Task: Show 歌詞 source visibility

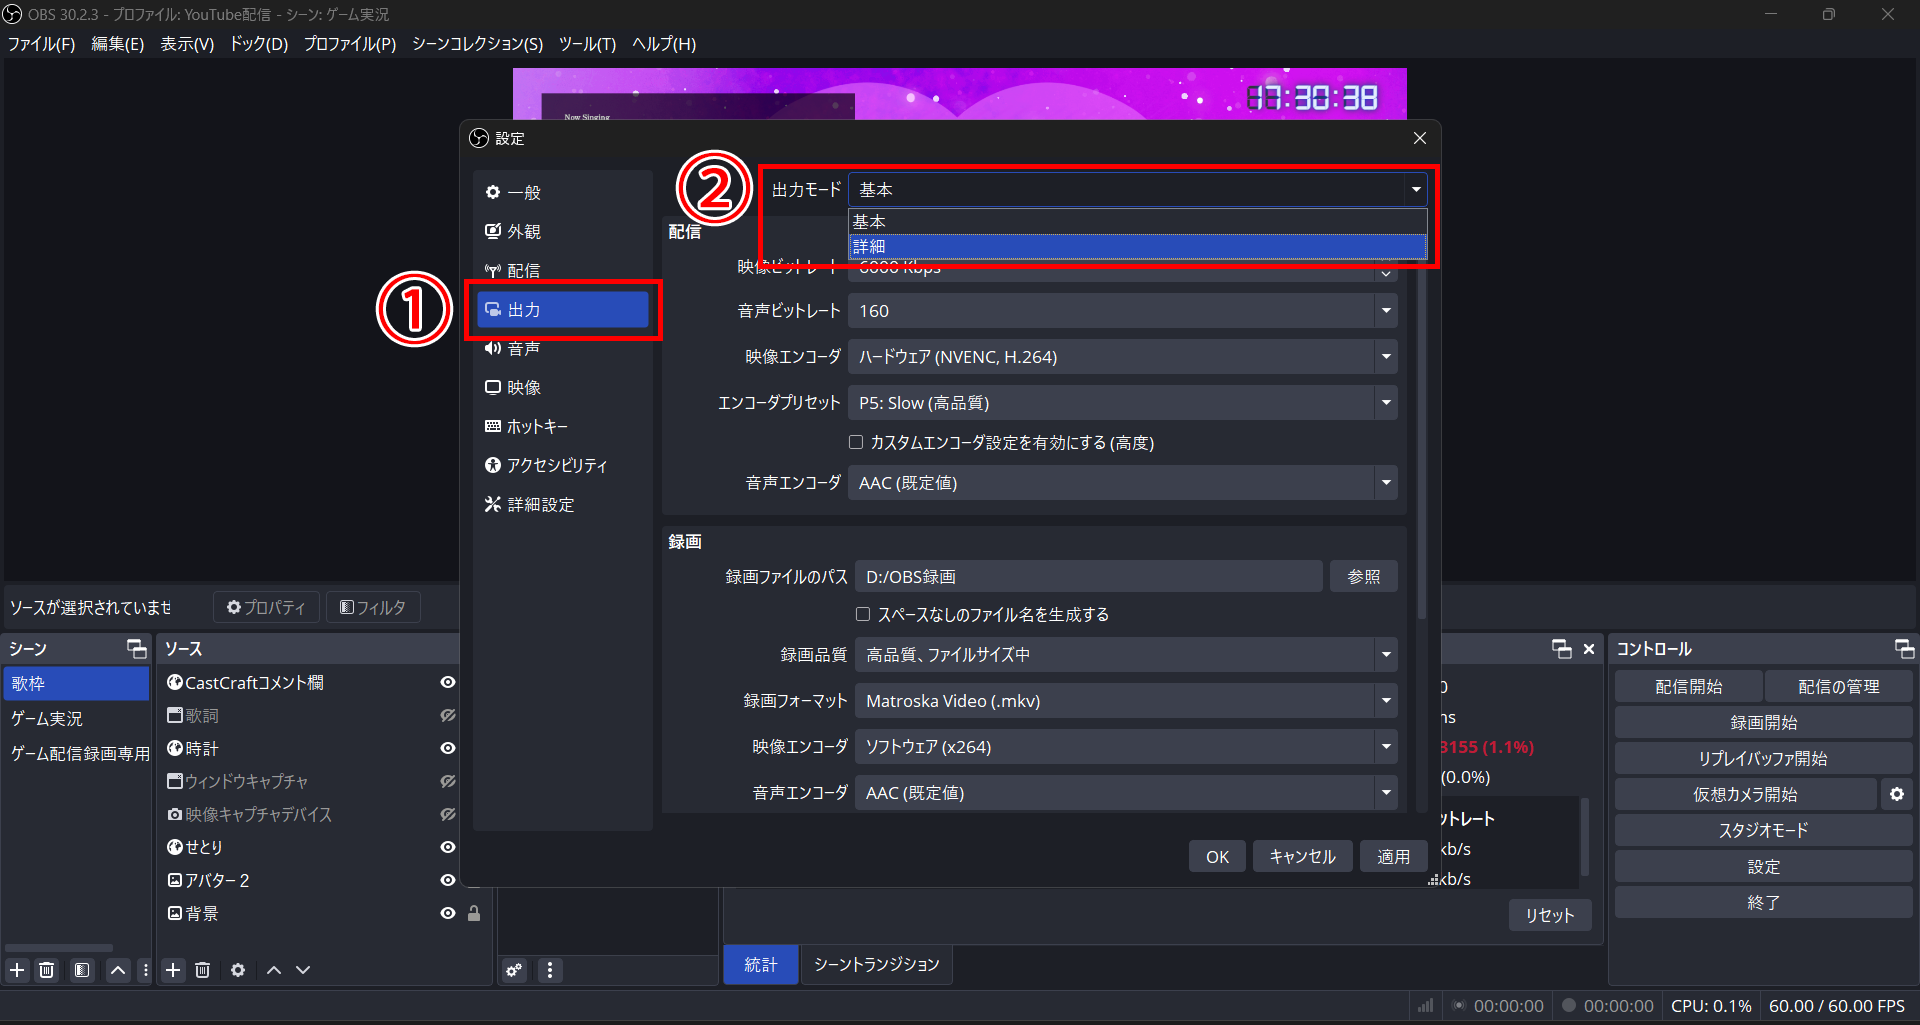Action: 448,715
